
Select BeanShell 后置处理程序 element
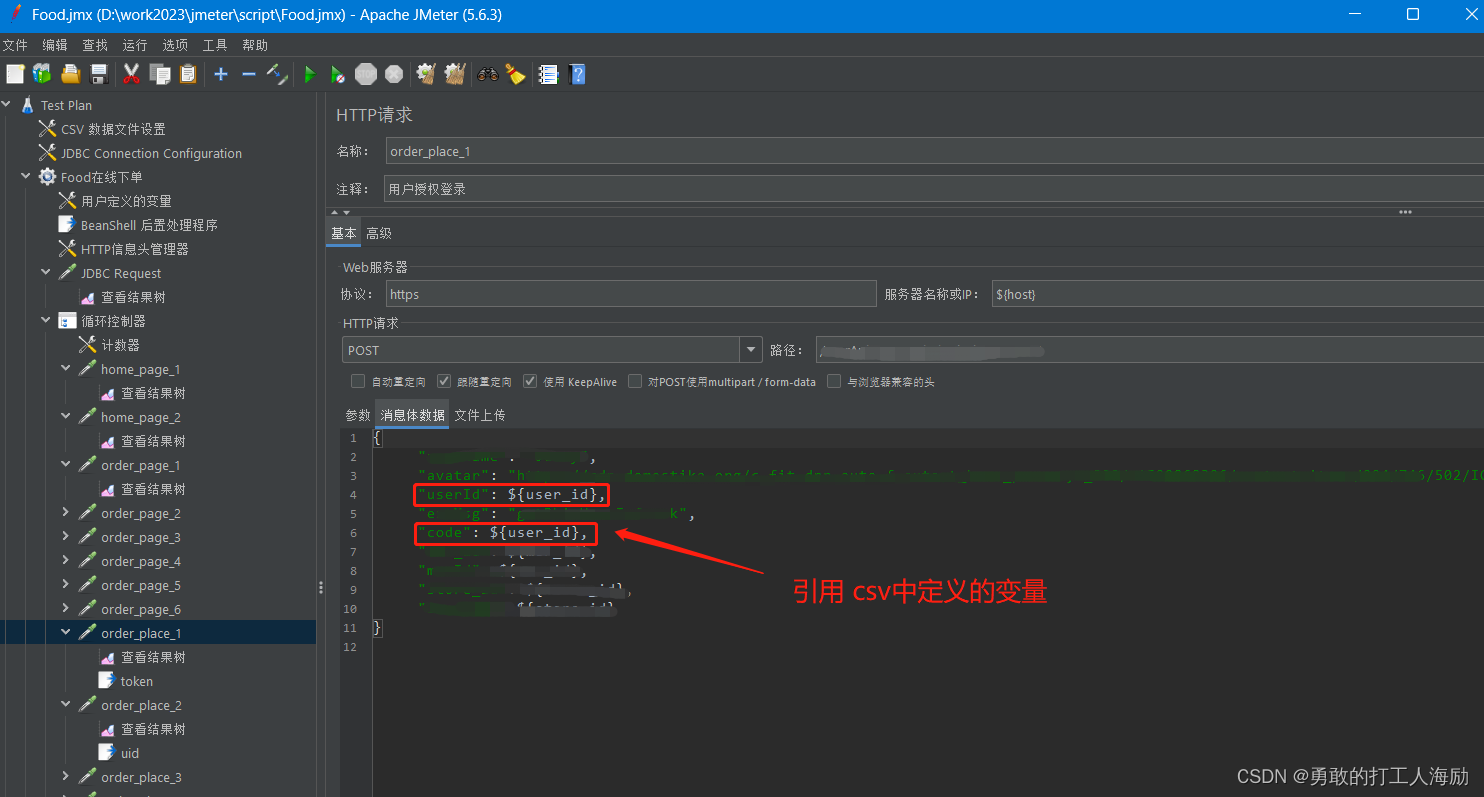[138, 225]
